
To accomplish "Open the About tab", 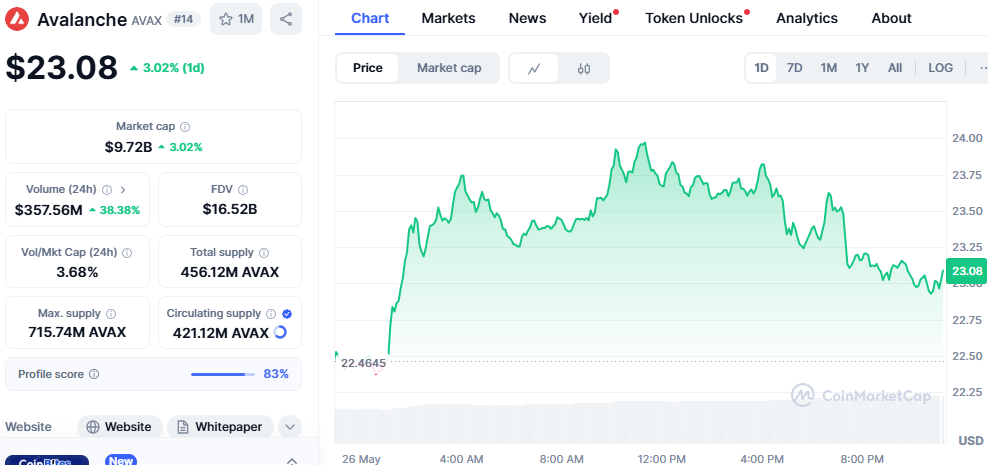I will click(x=891, y=18).
